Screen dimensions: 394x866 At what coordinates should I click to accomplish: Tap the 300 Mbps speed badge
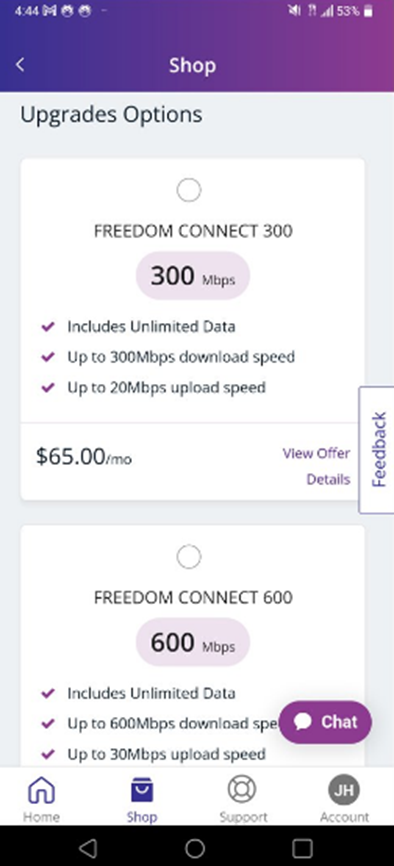pos(193,276)
